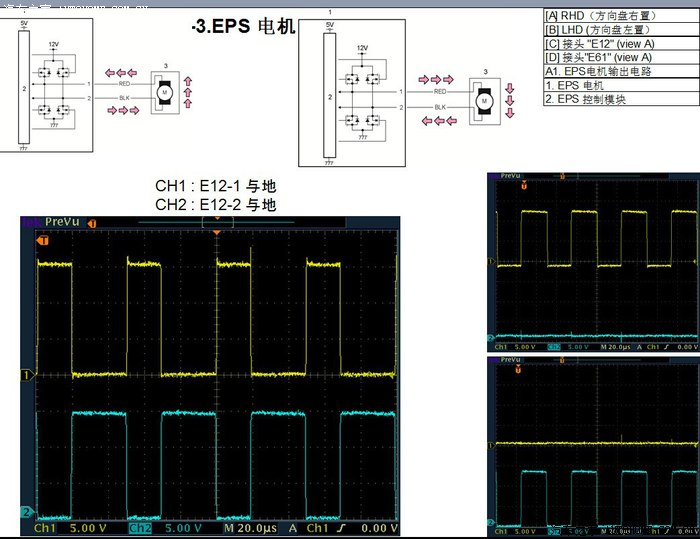Click the legend row '[A] RHD'
The width and height of the screenshot is (700, 539).
[600, 16]
